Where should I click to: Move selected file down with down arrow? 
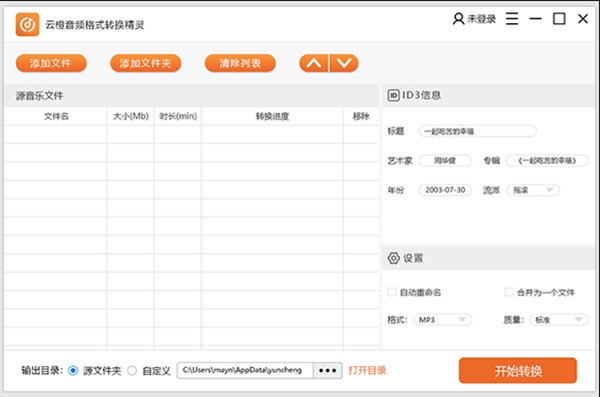344,63
